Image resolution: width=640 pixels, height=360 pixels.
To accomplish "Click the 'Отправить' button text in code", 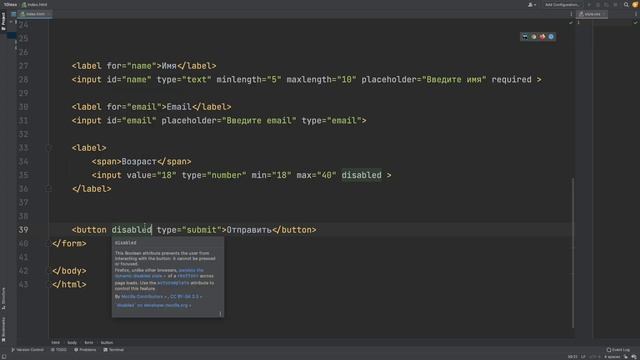I will tap(249, 230).
